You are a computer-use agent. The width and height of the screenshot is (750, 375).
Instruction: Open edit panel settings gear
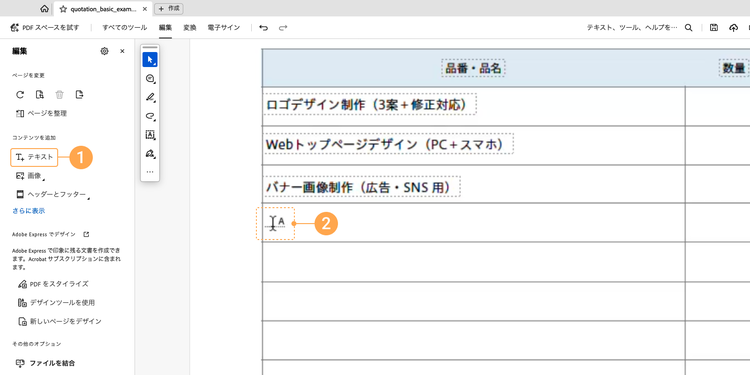pyautogui.click(x=104, y=51)
